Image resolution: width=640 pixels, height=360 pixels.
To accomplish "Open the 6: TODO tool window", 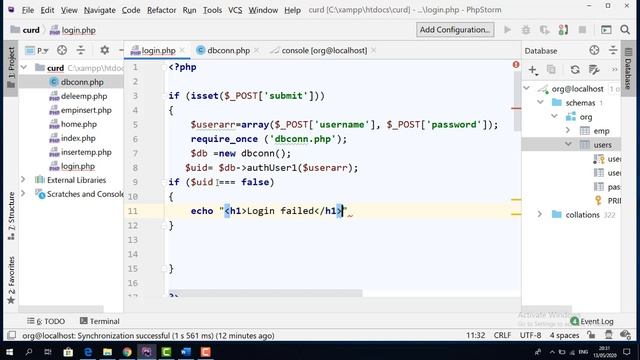I will tap(46, 321).
